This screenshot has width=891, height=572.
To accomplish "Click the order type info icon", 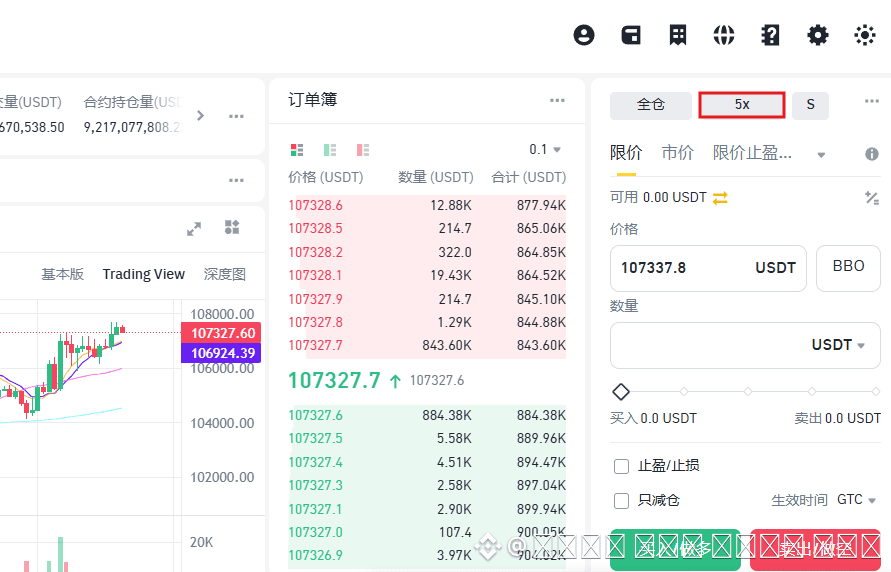I will (872, 154).
